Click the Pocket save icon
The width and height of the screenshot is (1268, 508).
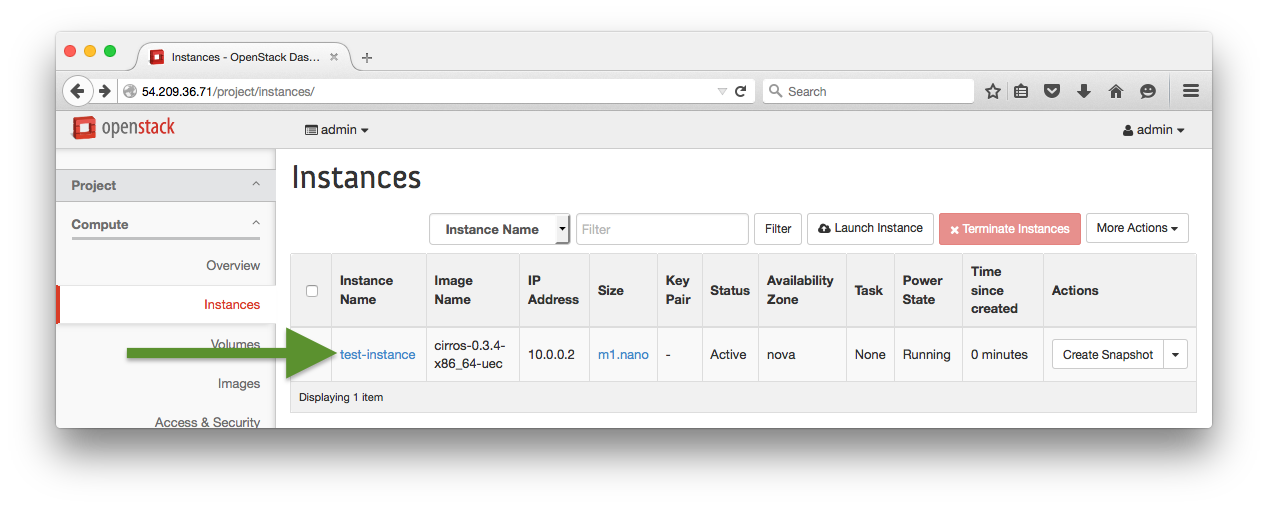1052,91
